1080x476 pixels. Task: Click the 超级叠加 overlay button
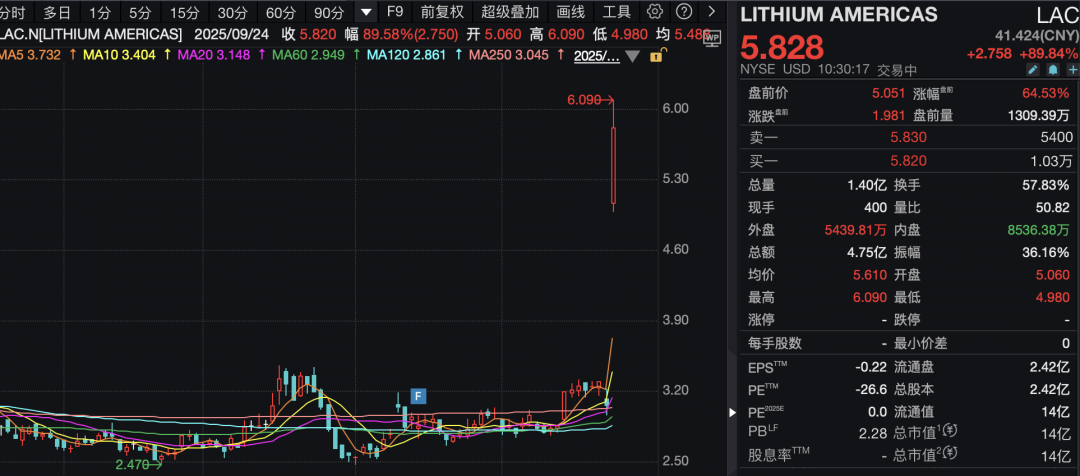click(510, 12)
